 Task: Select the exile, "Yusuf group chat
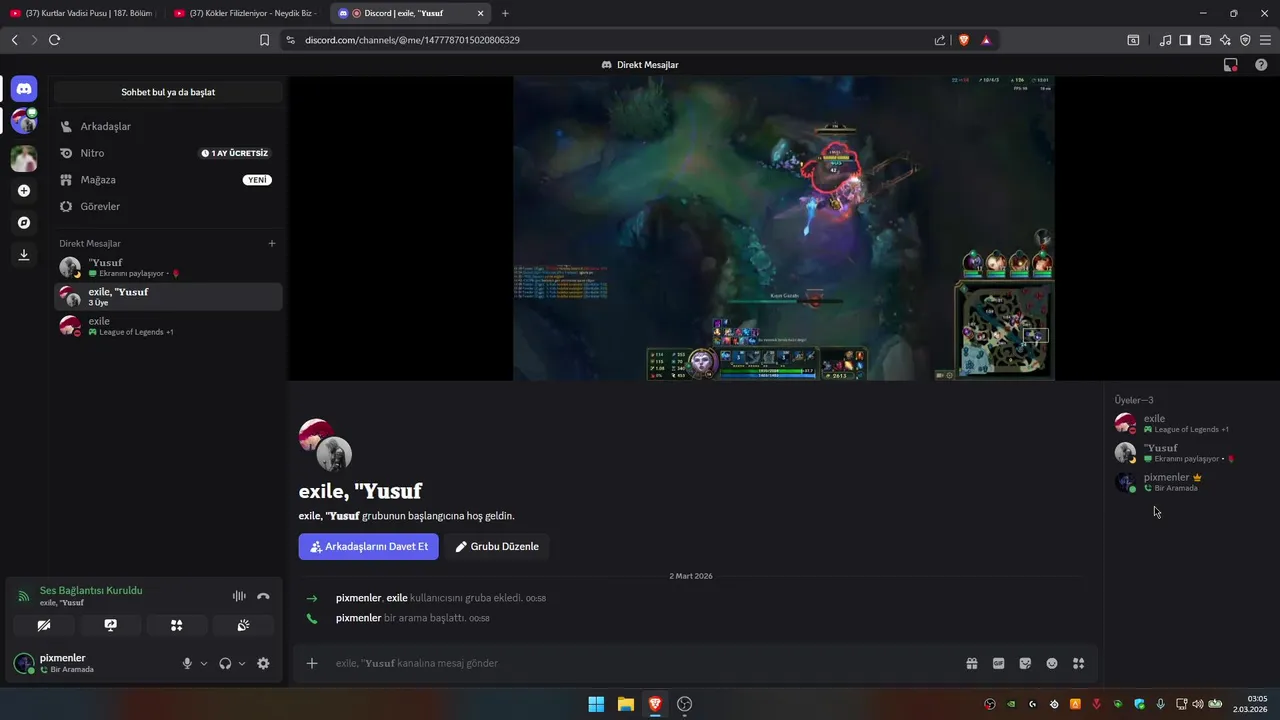(168, 297)
